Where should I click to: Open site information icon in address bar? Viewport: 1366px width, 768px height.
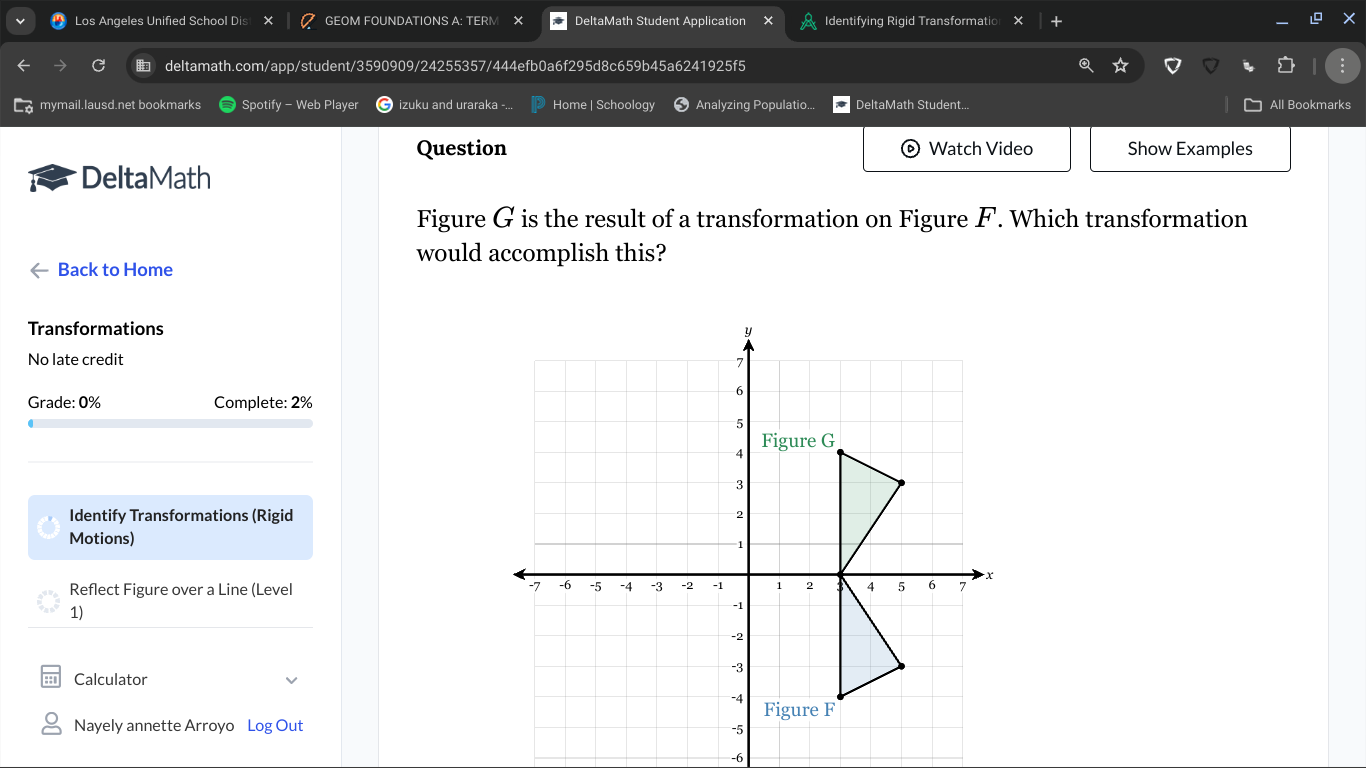coord(144,66)
